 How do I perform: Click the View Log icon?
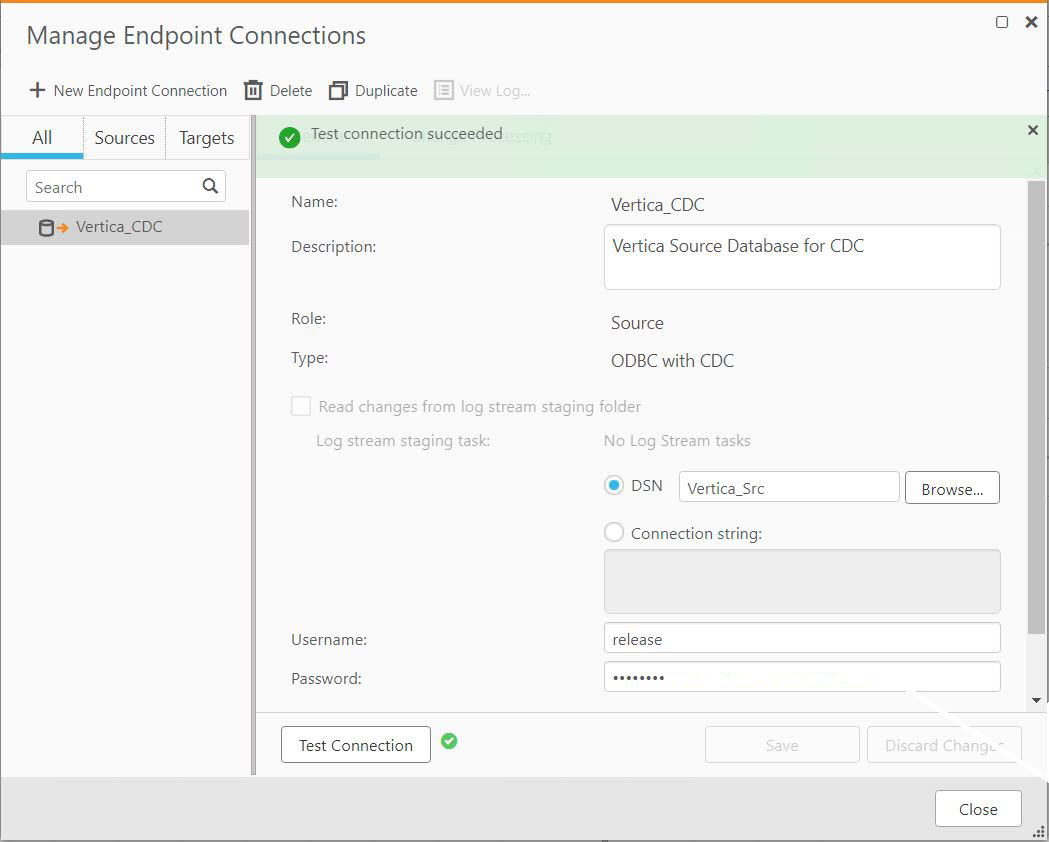(444, 90)
